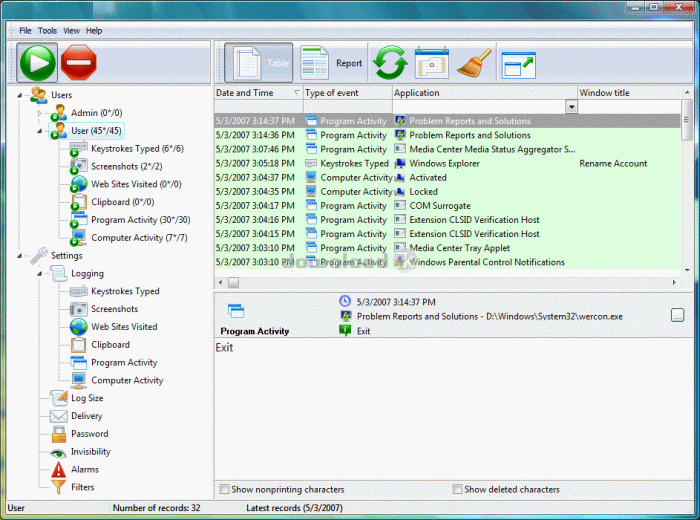Open the Report view
The height and width of the screenshot is (520, 700).
pos(332,63)
